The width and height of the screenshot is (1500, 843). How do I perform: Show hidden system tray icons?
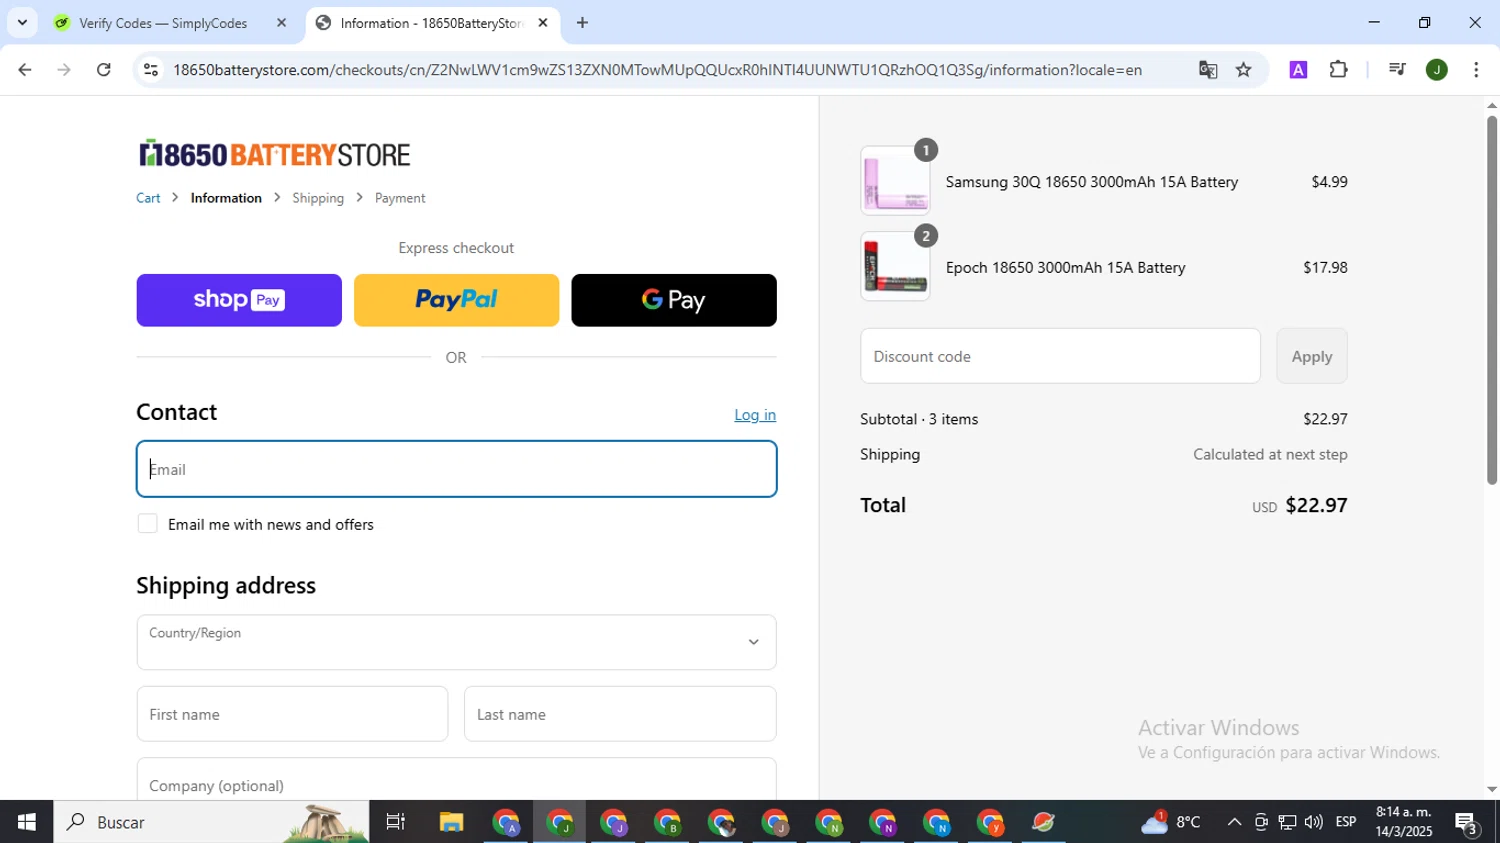pos(1234,822)
